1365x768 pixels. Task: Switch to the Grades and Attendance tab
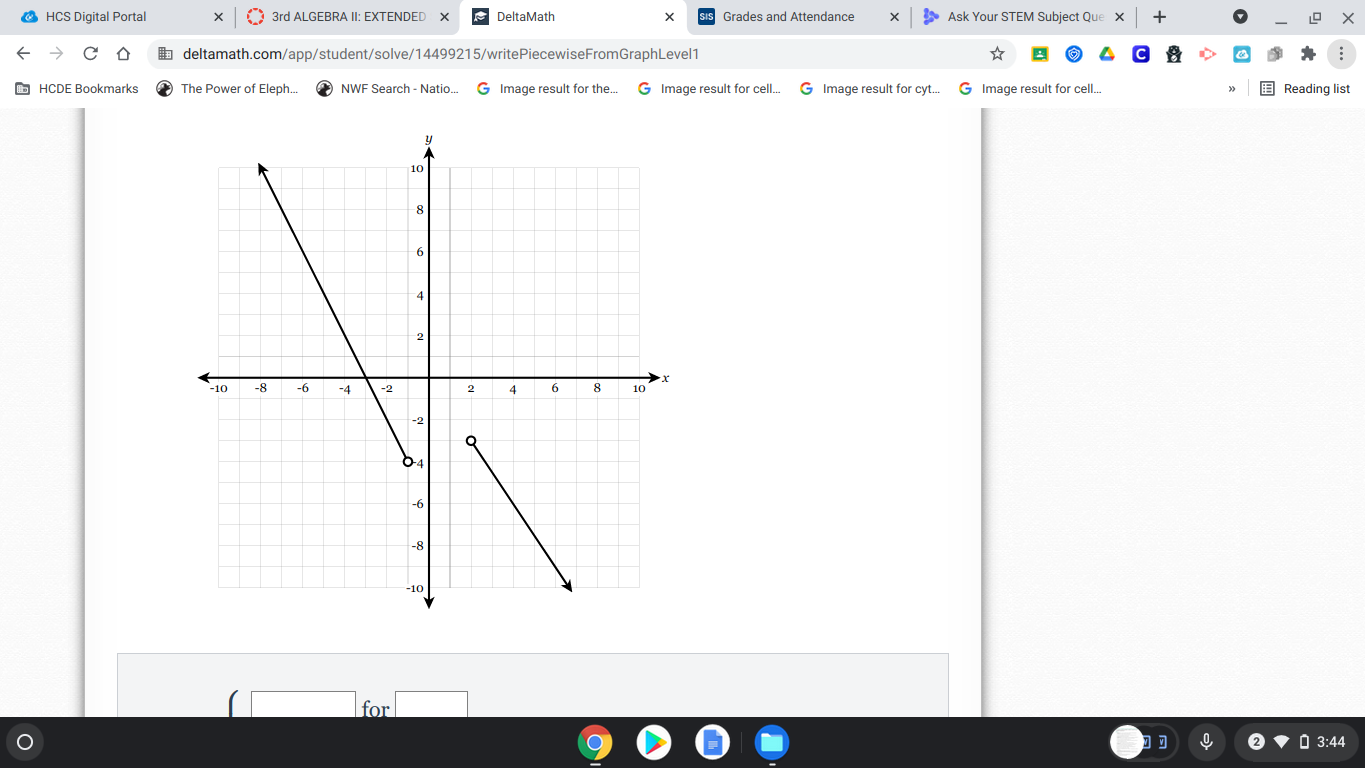click(x=790, y=17)
